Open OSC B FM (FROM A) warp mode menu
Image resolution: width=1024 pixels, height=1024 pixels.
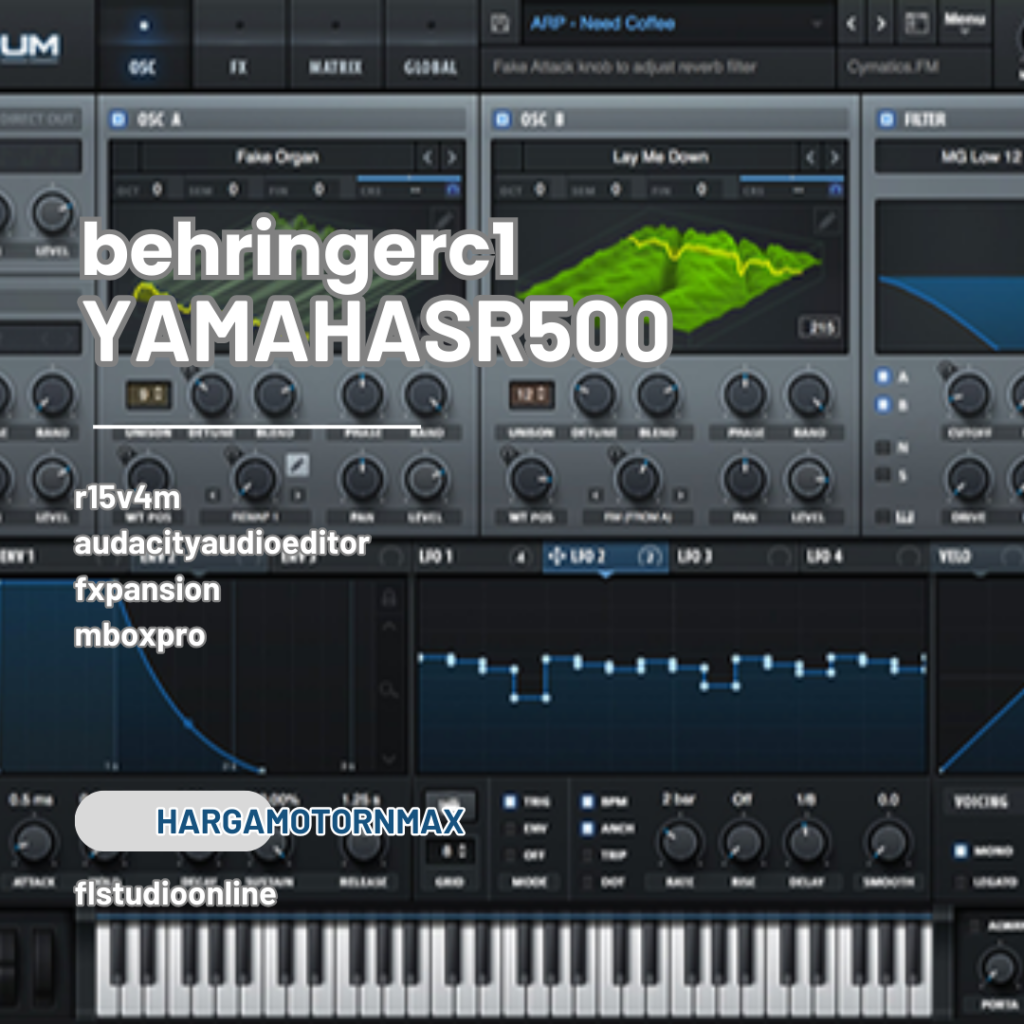pyautogui.click(x=637, y=517)
